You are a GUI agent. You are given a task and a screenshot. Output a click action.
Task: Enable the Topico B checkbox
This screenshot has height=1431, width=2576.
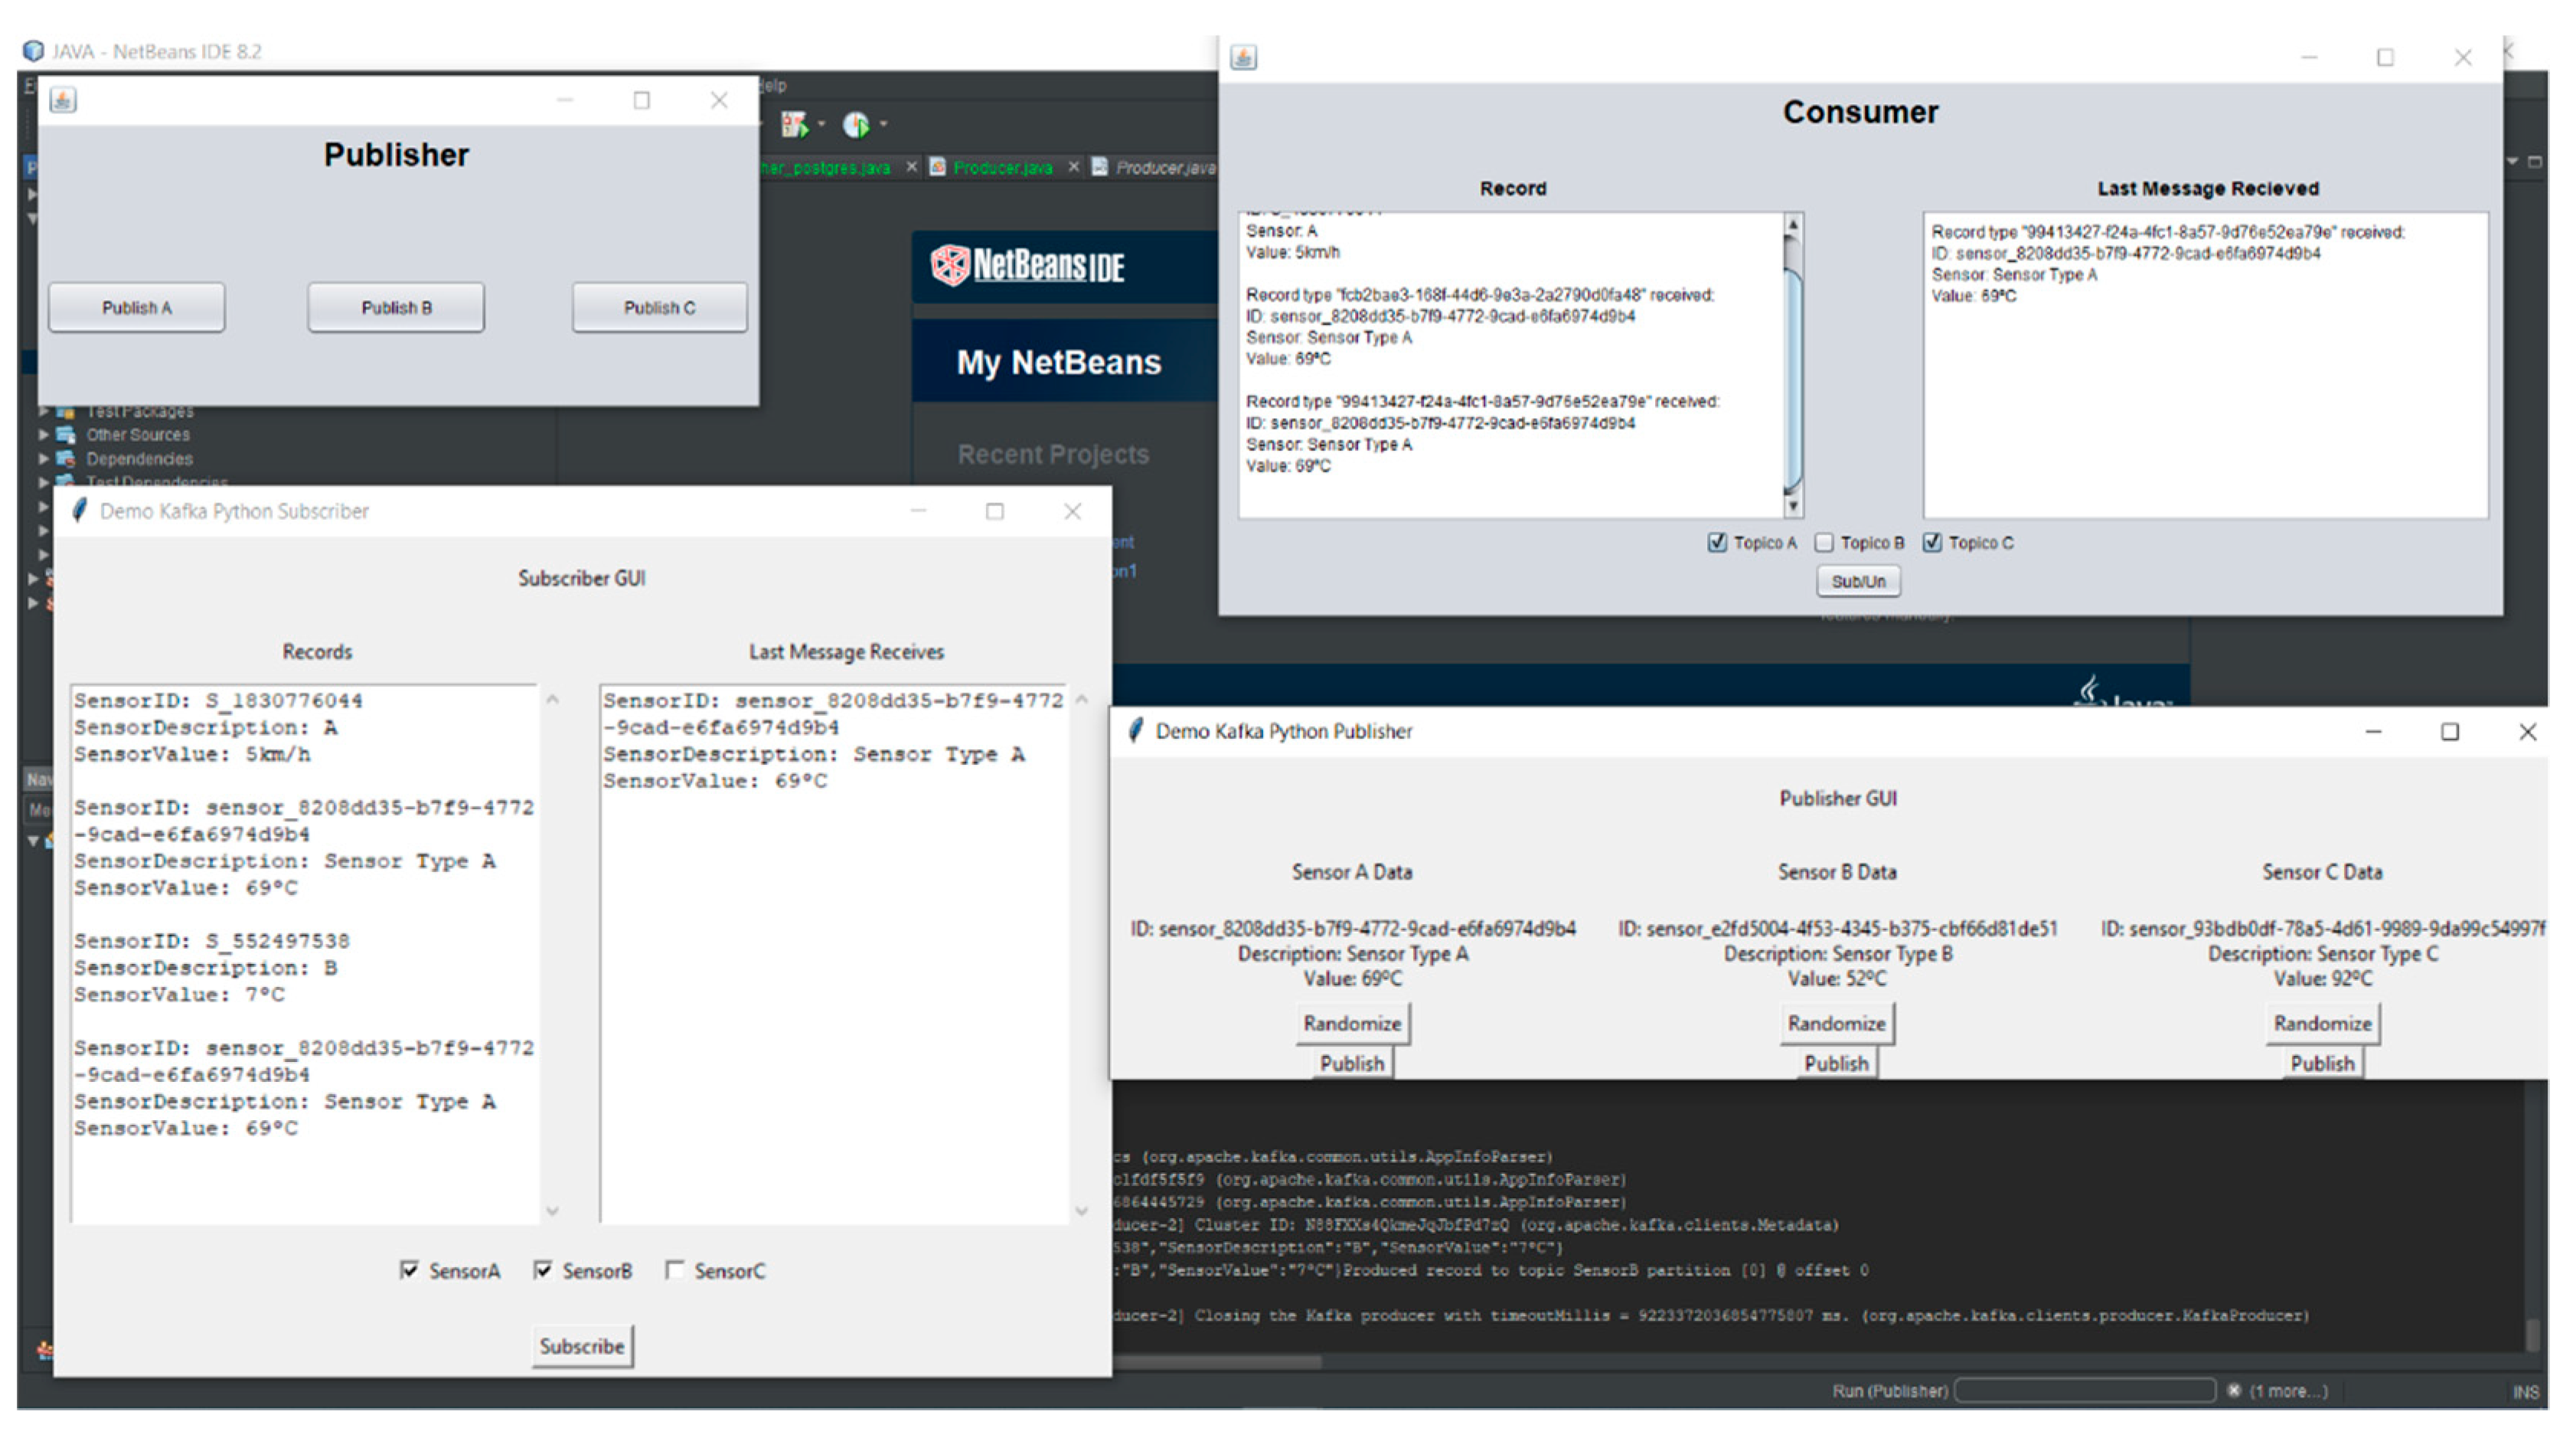coord(1824,543)
